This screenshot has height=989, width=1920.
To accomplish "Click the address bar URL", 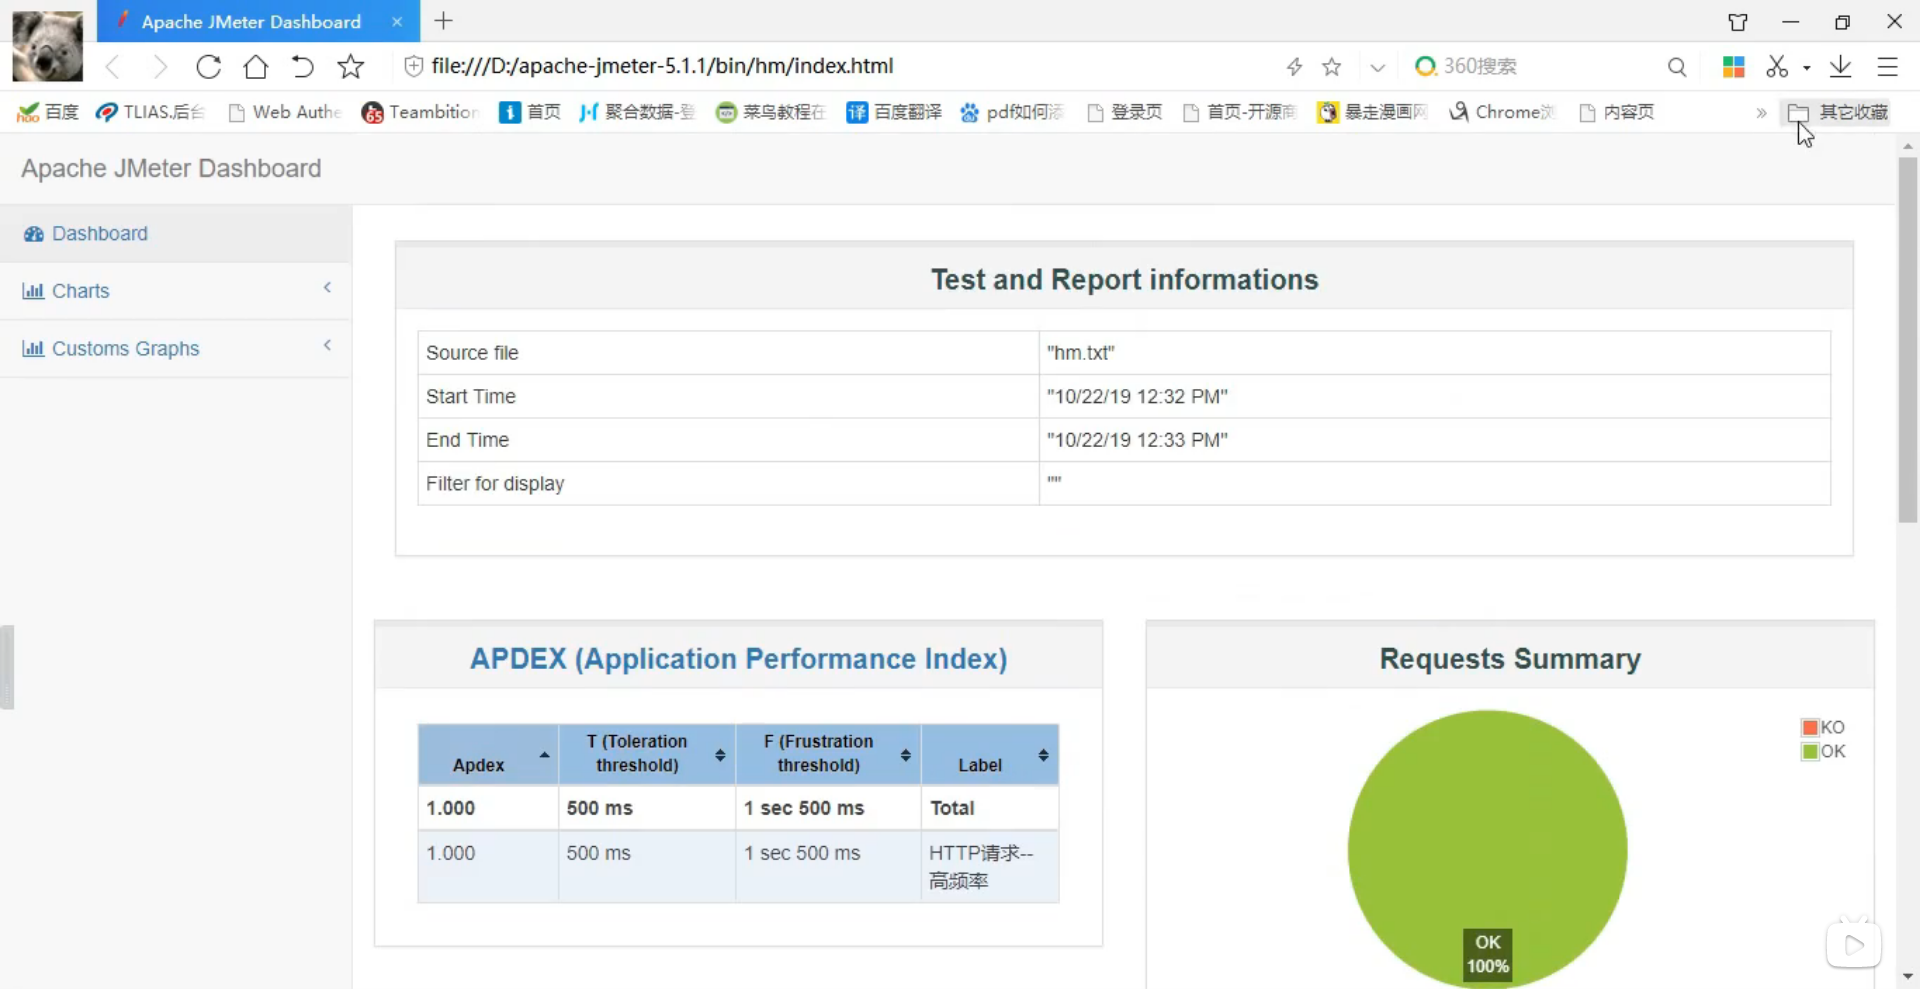I will click(662, 66).
